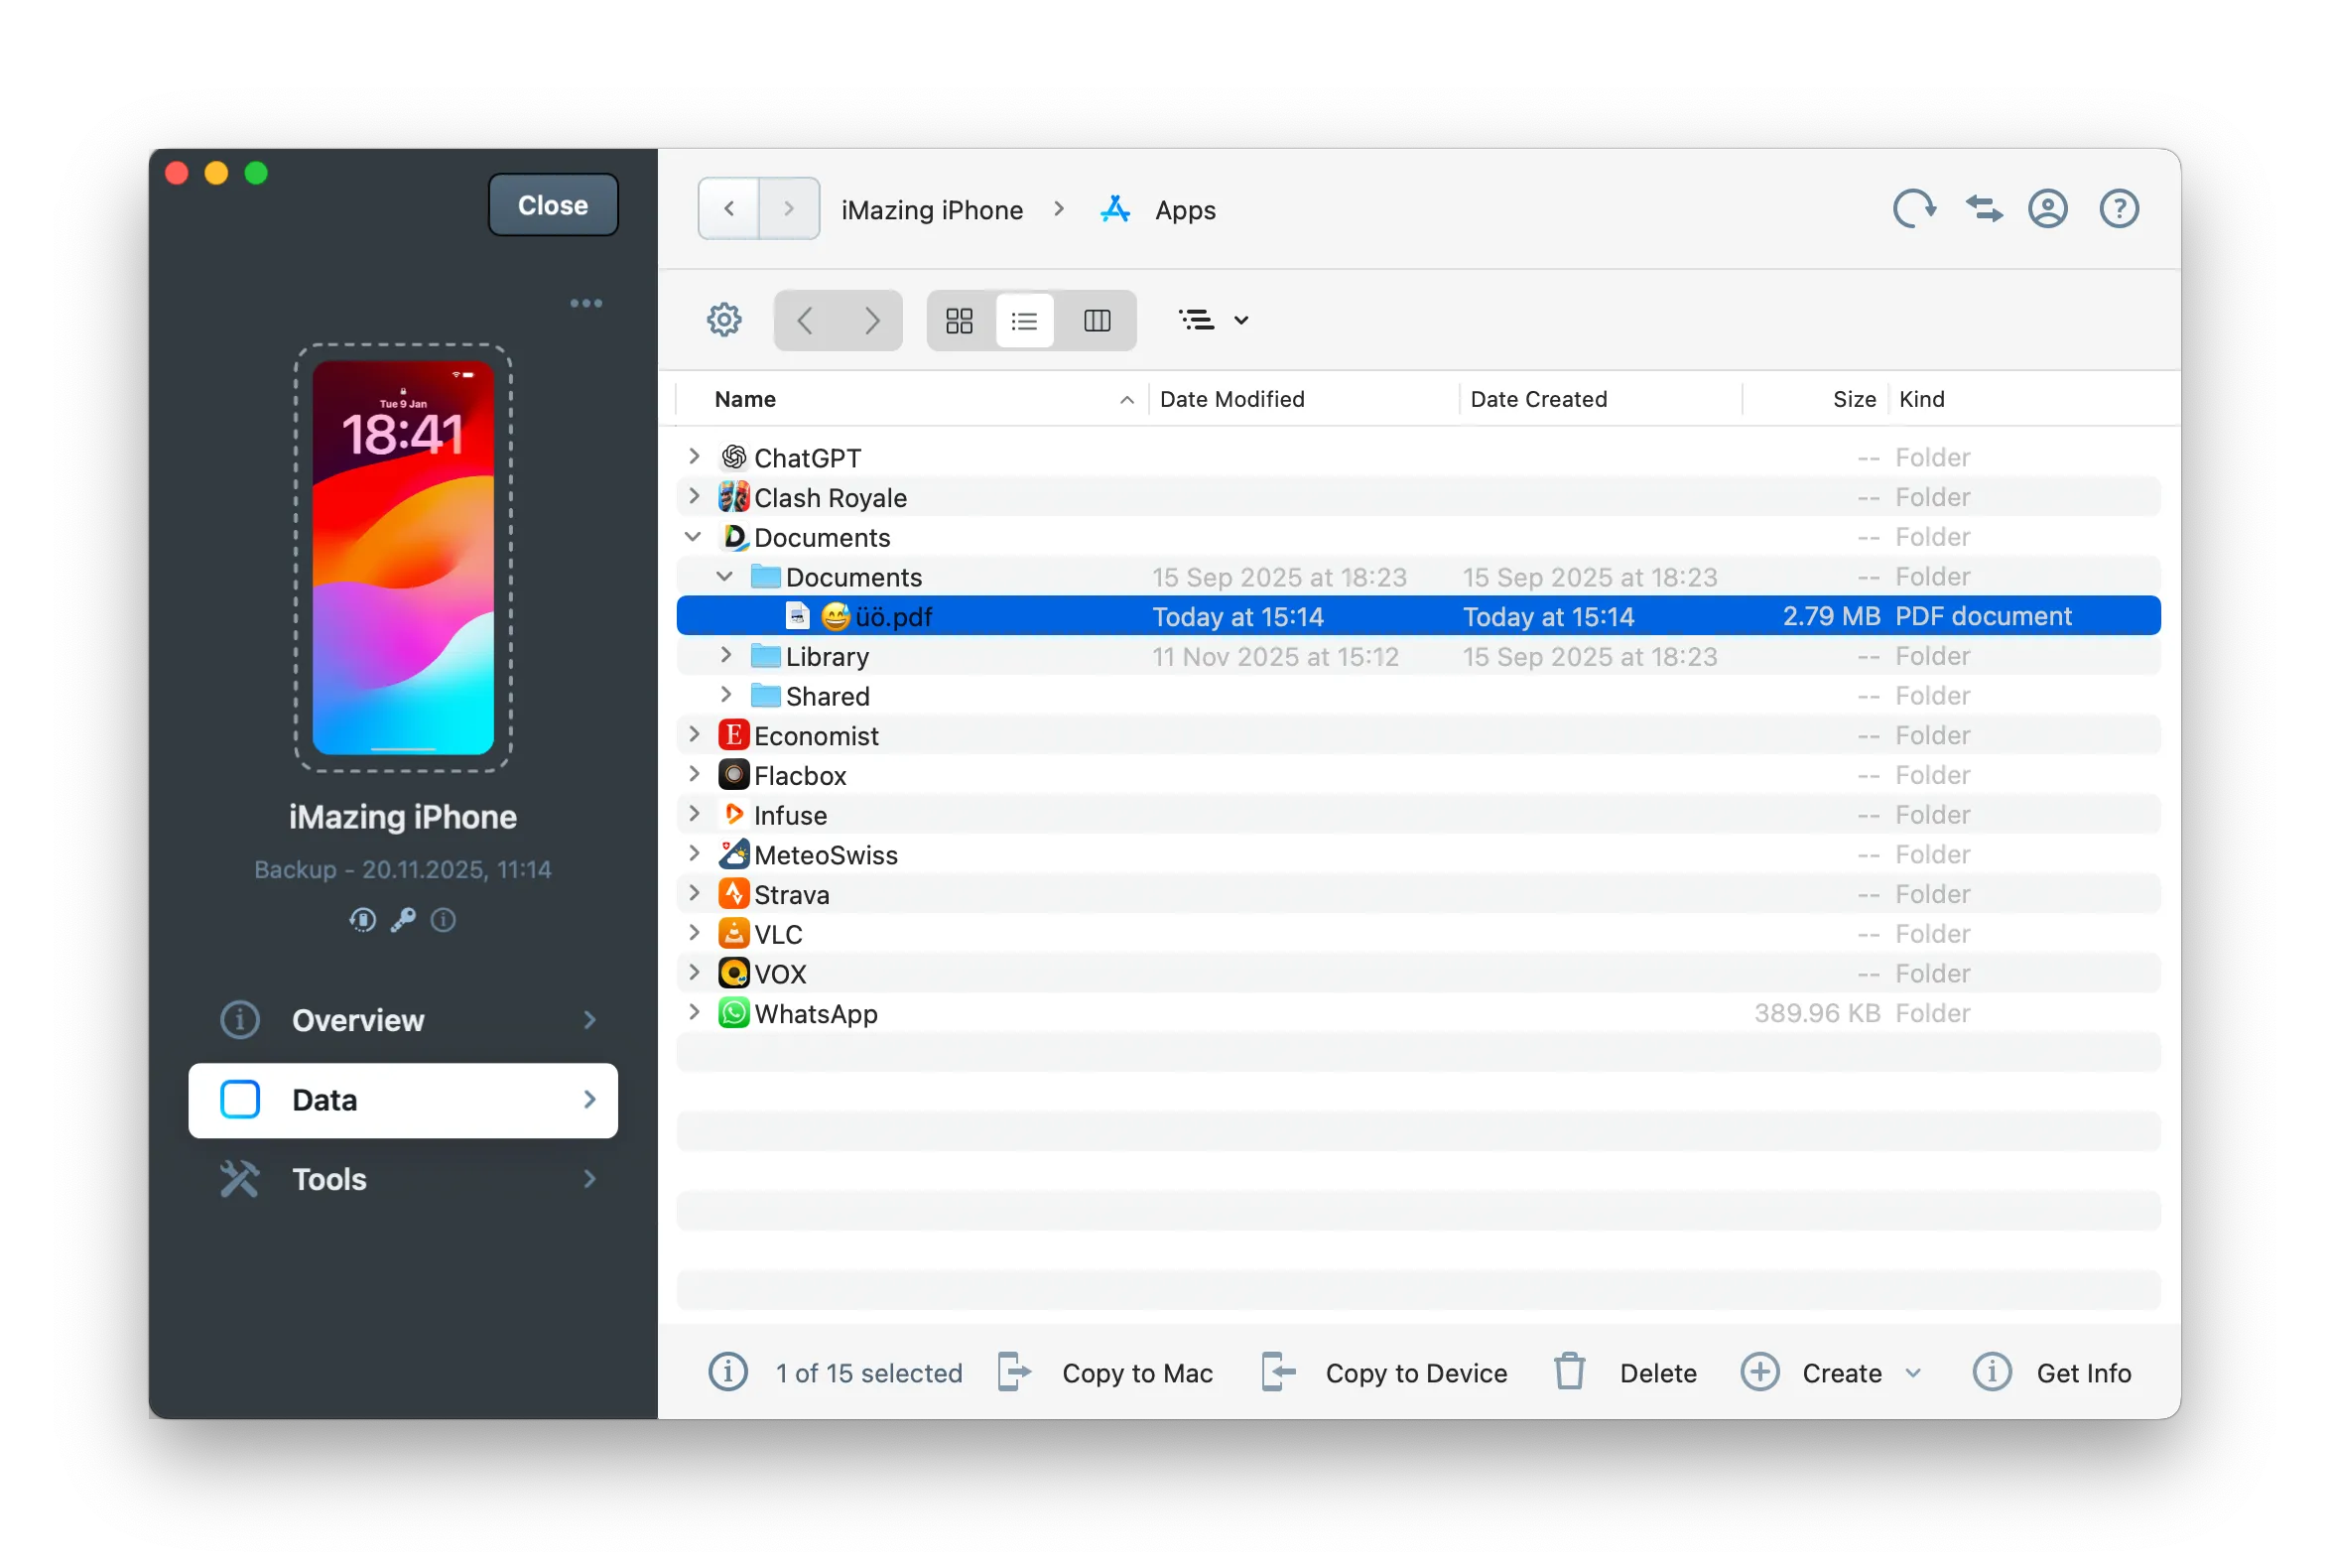Open the Overview section in the sidebar

359,1020
